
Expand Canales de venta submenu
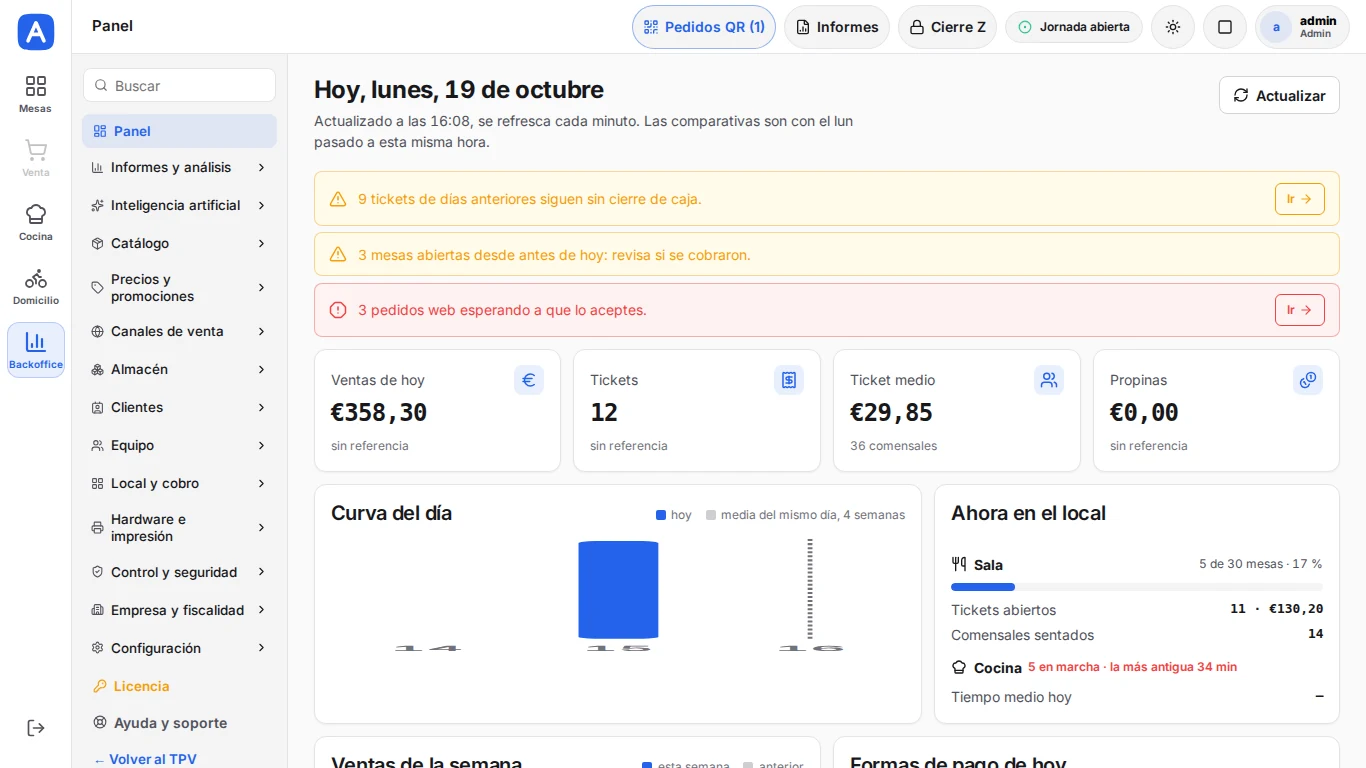pyautogui.click(x=179, y=331)
